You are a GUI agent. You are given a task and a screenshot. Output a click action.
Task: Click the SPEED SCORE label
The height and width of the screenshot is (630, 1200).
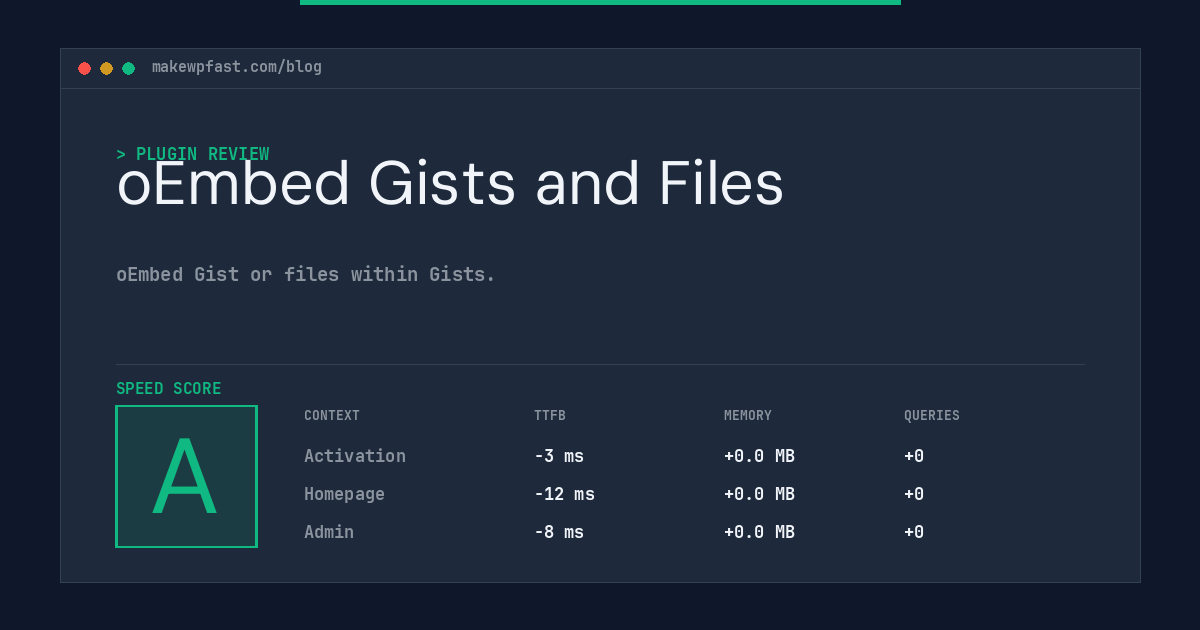coord(169,388)
